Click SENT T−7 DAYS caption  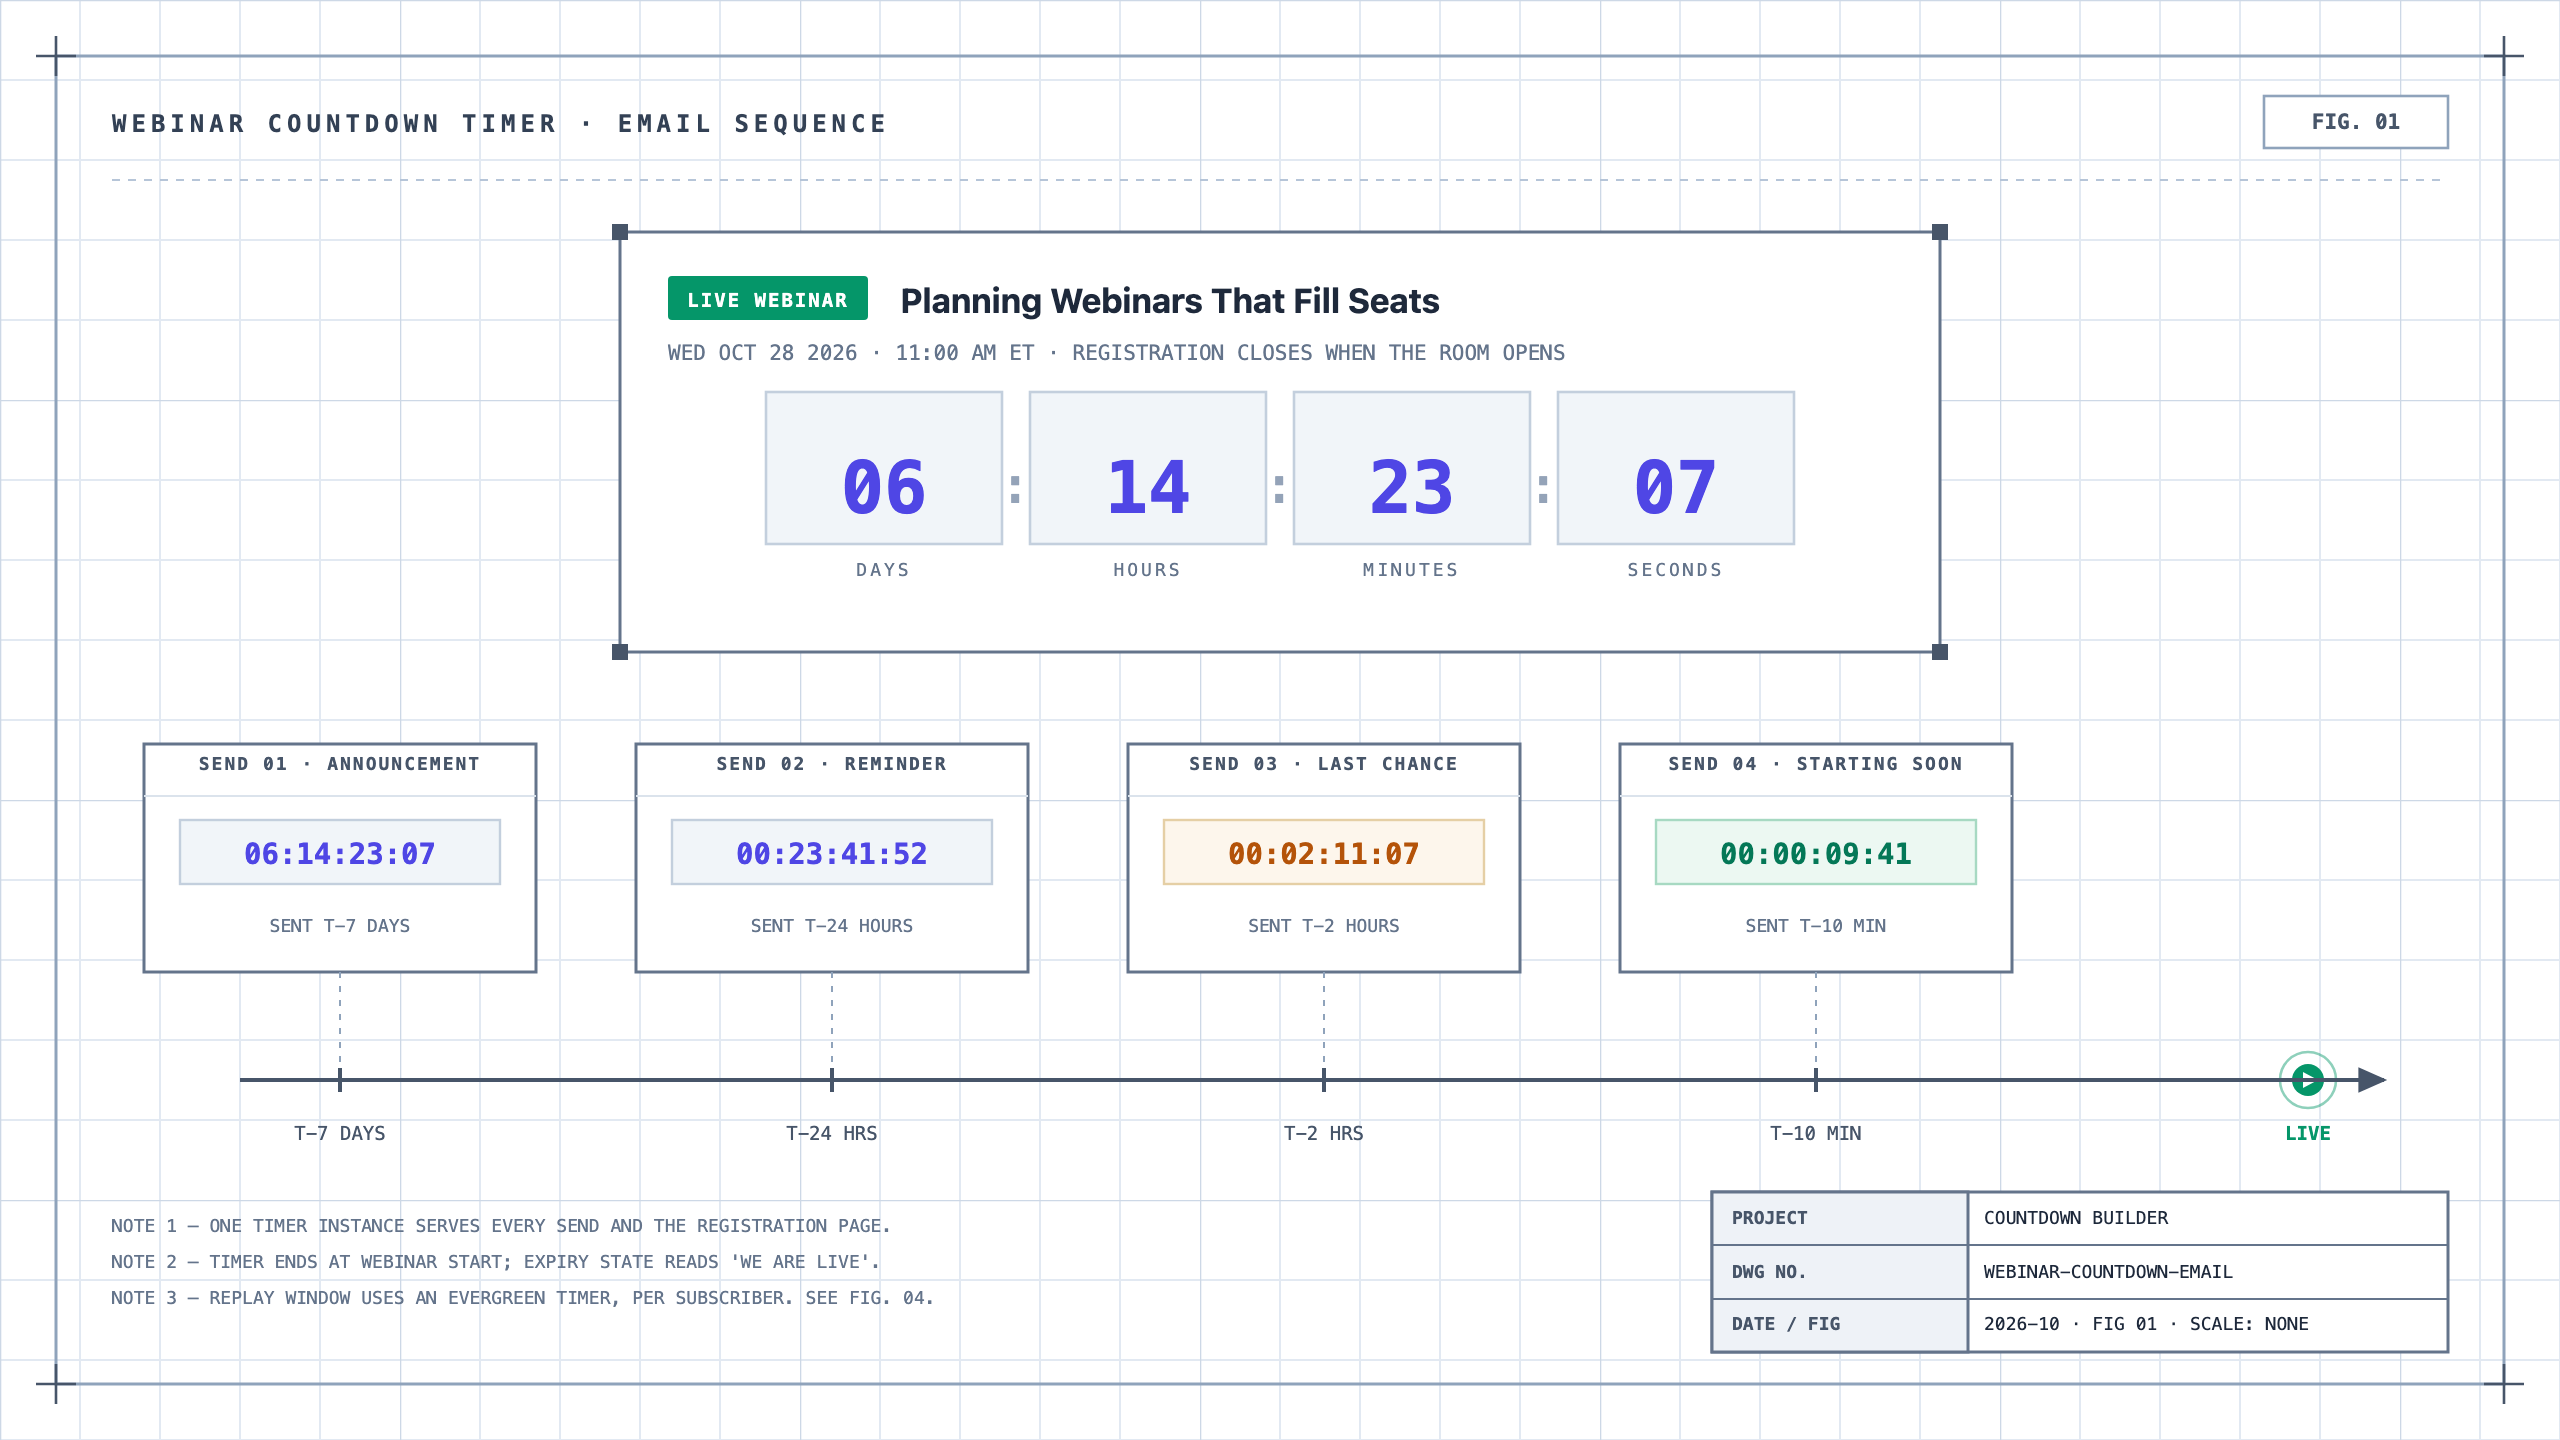pos(340,926)
